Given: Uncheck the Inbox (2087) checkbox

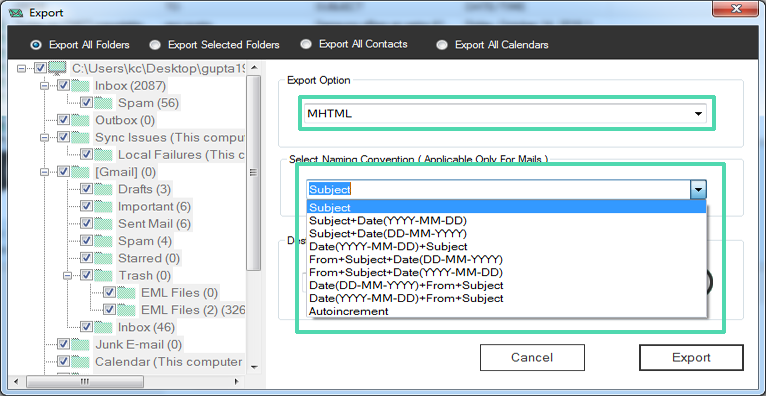Looking at the screenshot, I should coord(64,86).
